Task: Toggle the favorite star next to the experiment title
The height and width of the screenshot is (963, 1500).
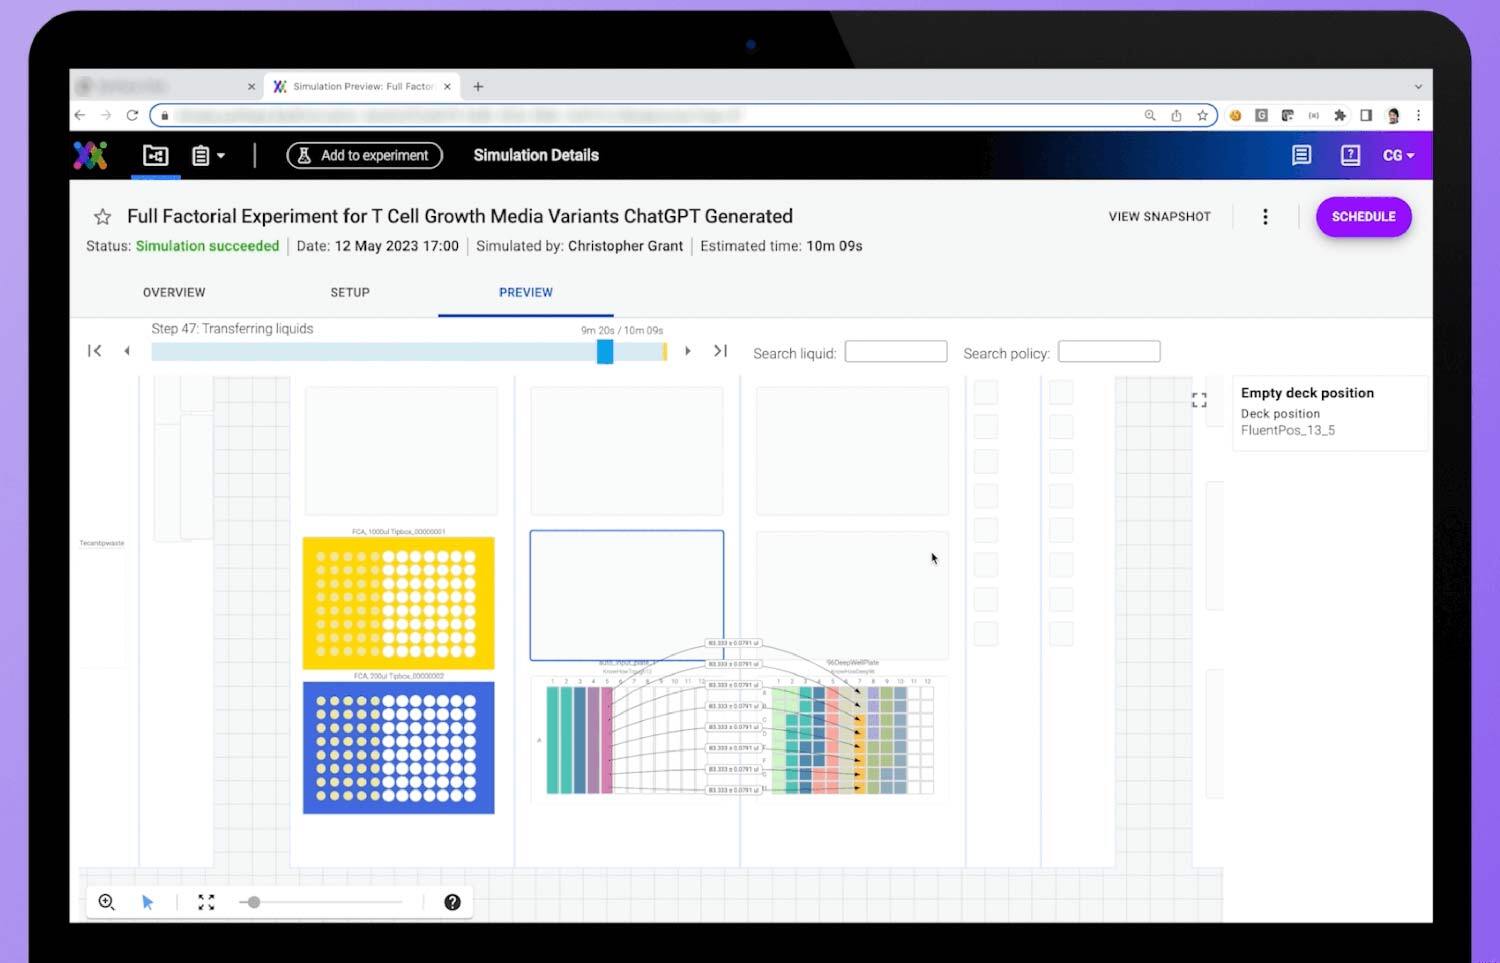Action: (x=103, y=216)
